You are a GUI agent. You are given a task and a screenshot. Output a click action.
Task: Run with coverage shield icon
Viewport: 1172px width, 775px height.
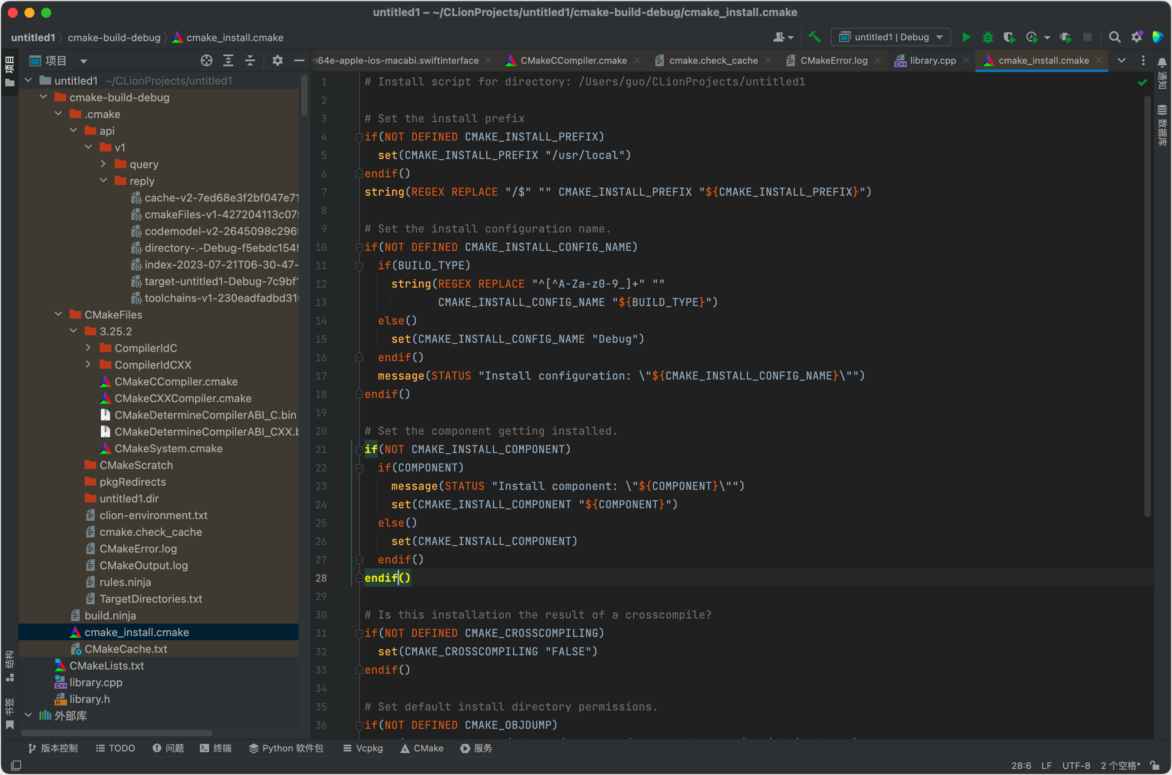(1009, 37)
